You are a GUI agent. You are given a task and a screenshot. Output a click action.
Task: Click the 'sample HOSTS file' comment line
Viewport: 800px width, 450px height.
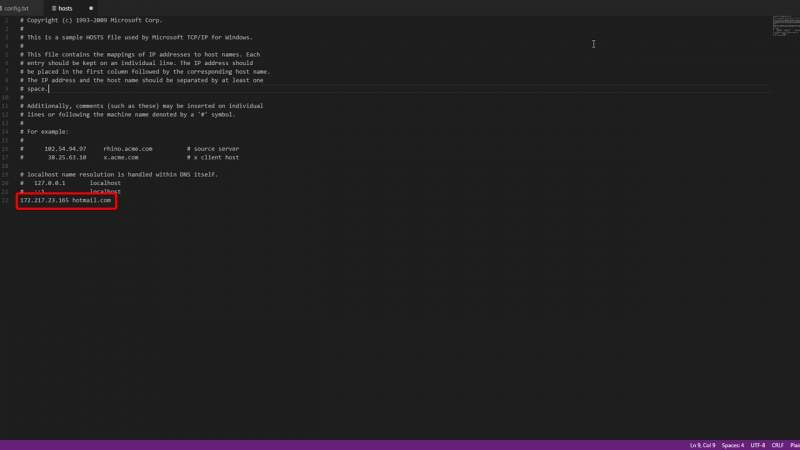pyautogui.click(x=136, y=37)
